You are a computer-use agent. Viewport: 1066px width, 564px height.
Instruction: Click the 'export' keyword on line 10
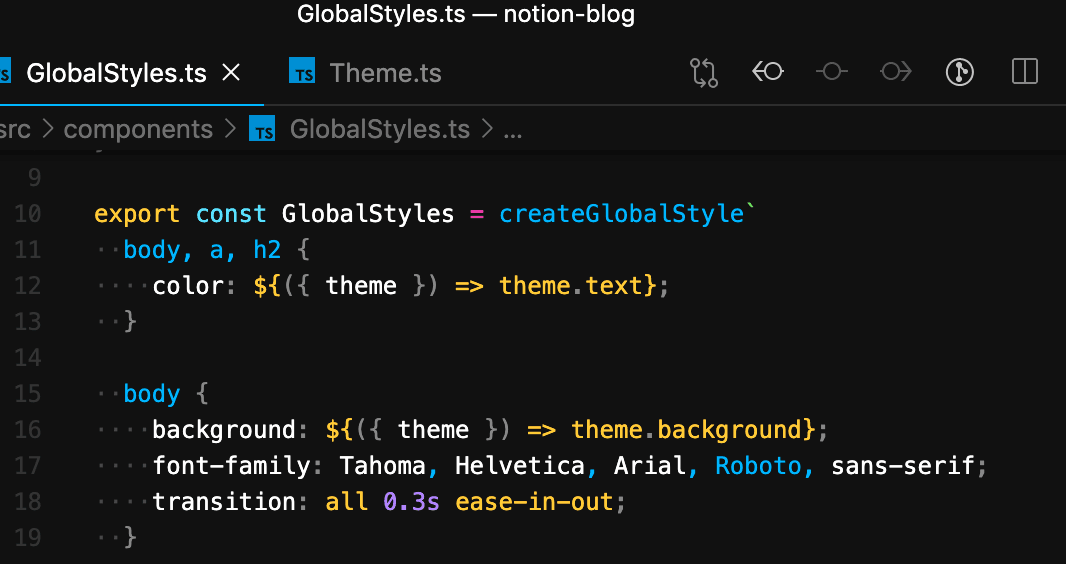point(137,215)
